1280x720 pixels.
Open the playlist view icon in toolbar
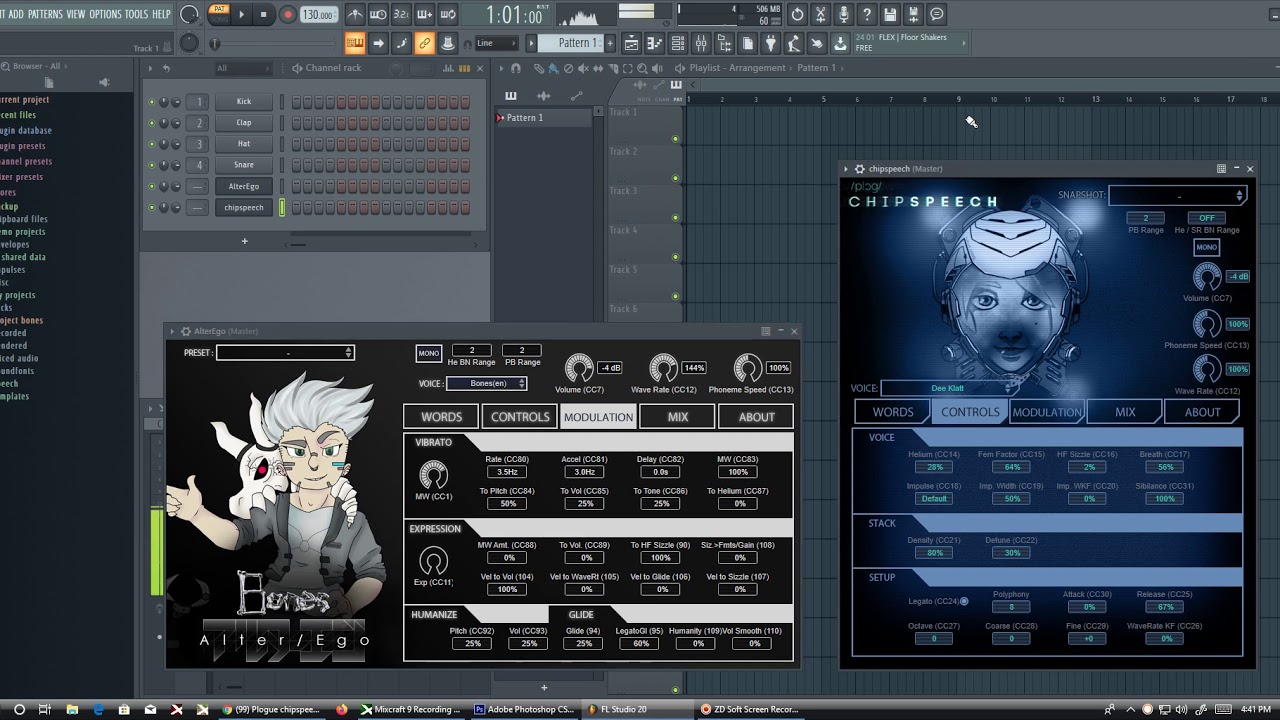(632, 43)
